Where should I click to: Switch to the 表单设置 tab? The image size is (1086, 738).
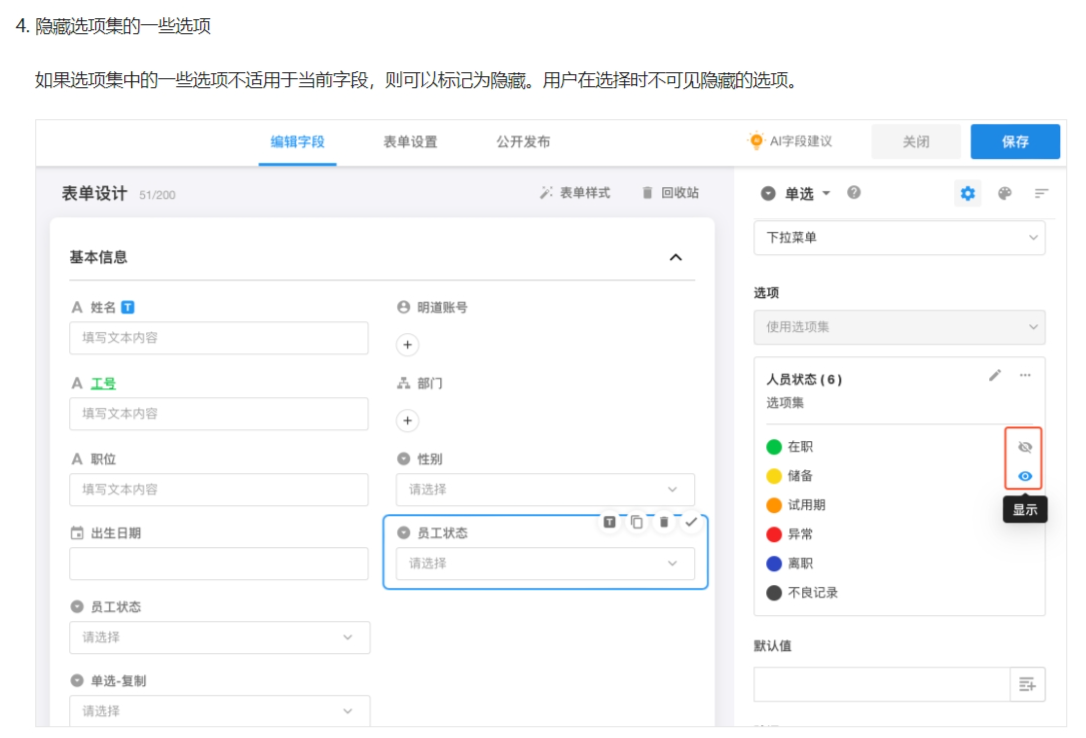410,142
